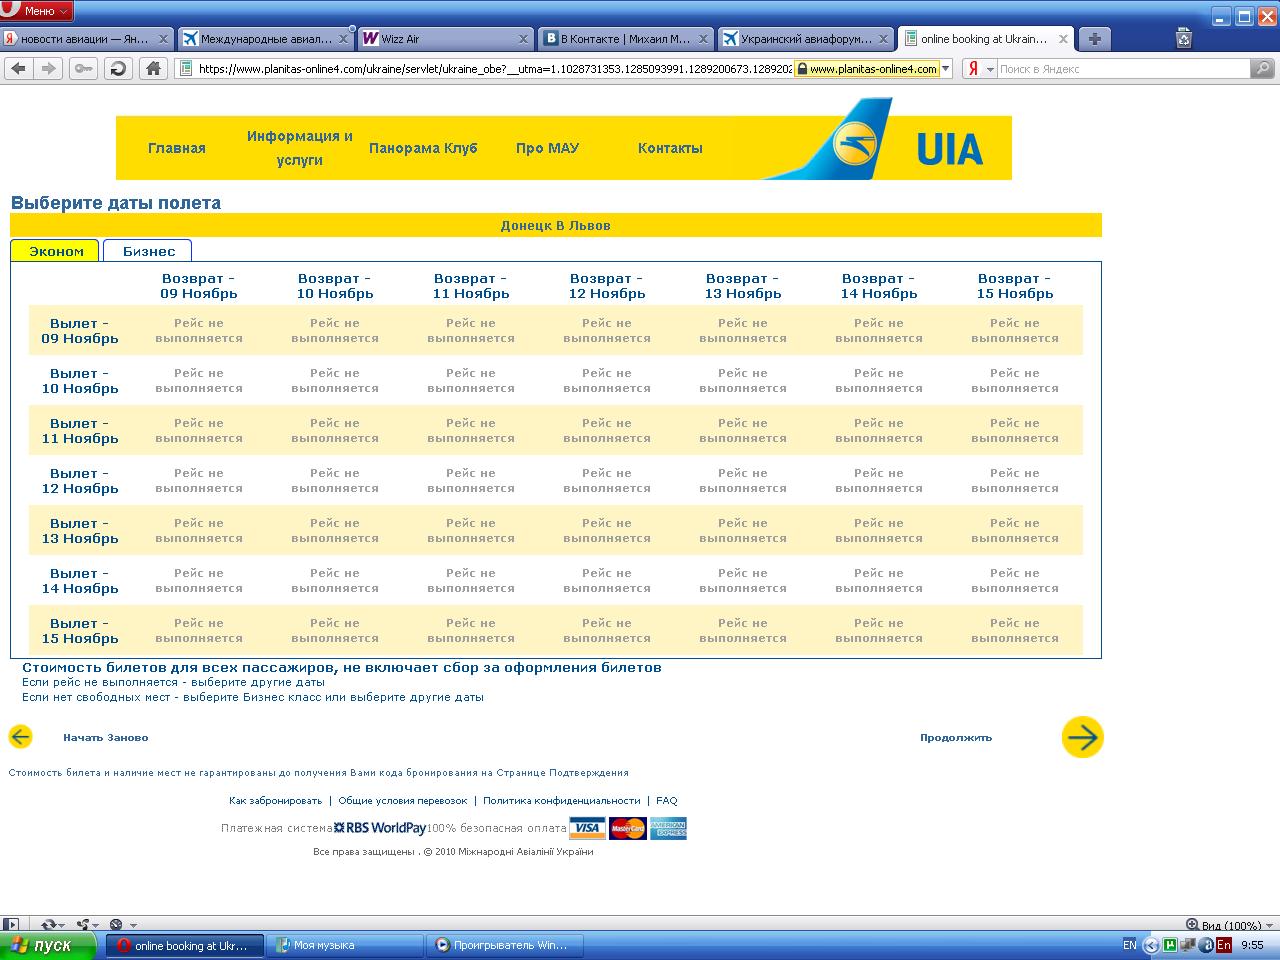Viewport: 1280px width, 960px height.
Task: Open the Панорама Клуб navigation link
Action: 423,148
